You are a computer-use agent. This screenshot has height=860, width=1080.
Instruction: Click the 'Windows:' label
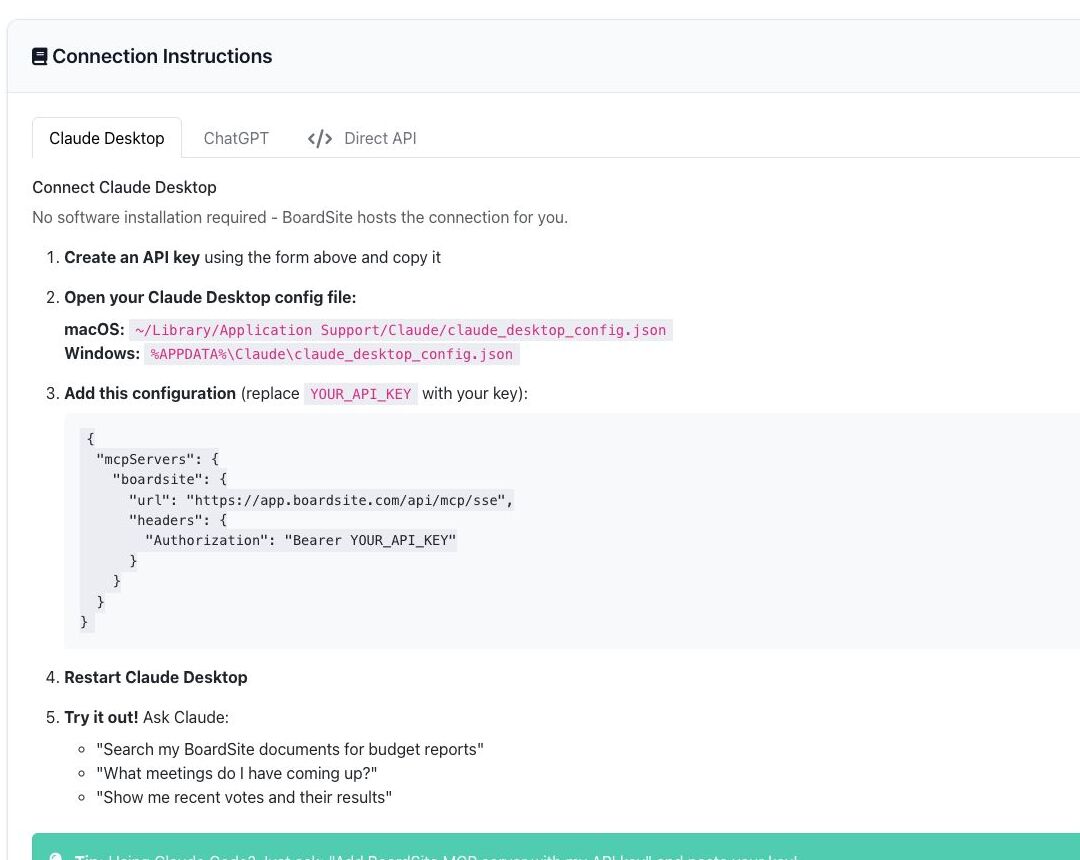[103, 354]
